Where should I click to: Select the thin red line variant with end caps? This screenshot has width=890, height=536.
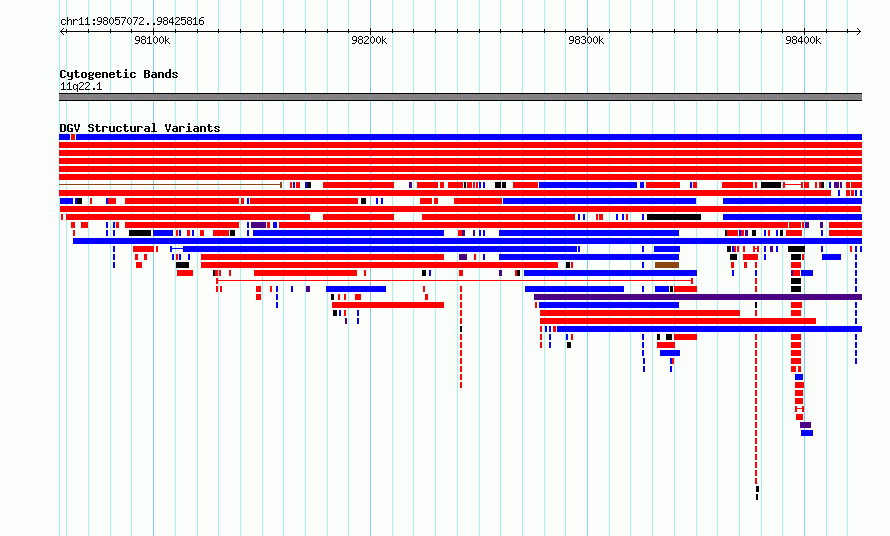tap(455, 280)
